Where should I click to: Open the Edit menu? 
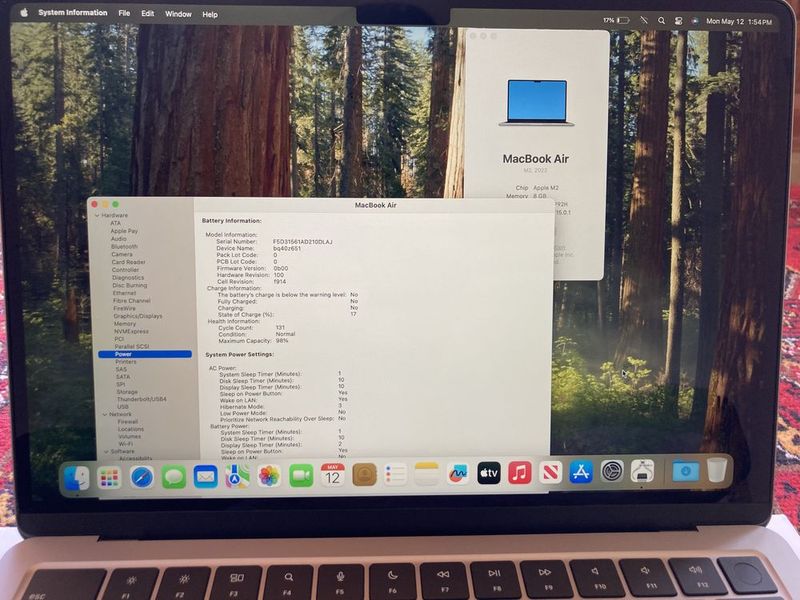[x=147, y=13]
